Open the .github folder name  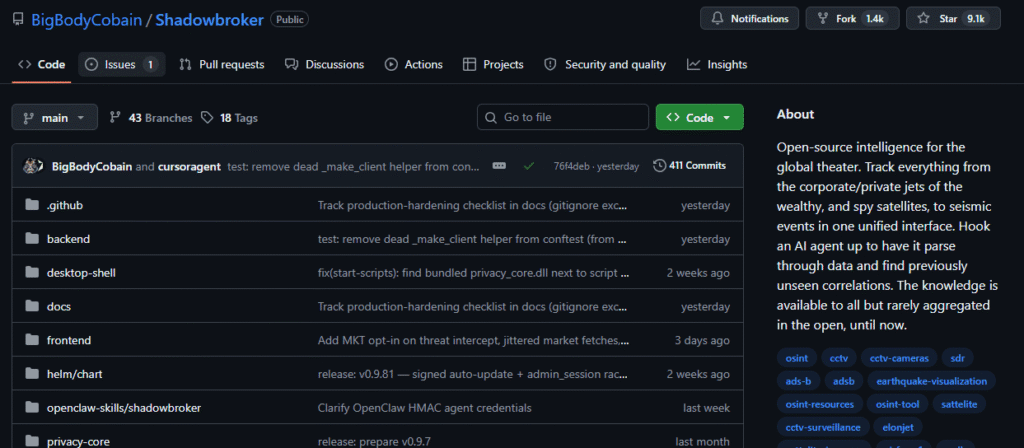tap(65, 205)
